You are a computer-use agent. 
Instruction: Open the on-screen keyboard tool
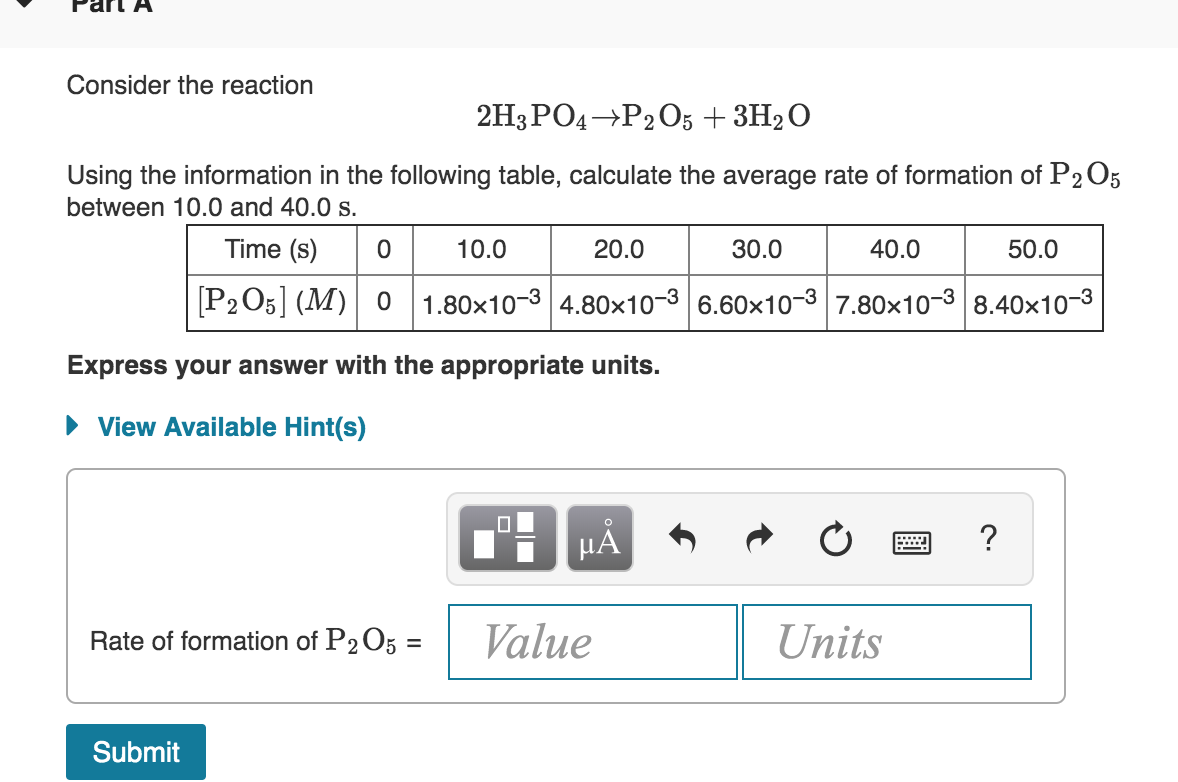coord(911,542)
